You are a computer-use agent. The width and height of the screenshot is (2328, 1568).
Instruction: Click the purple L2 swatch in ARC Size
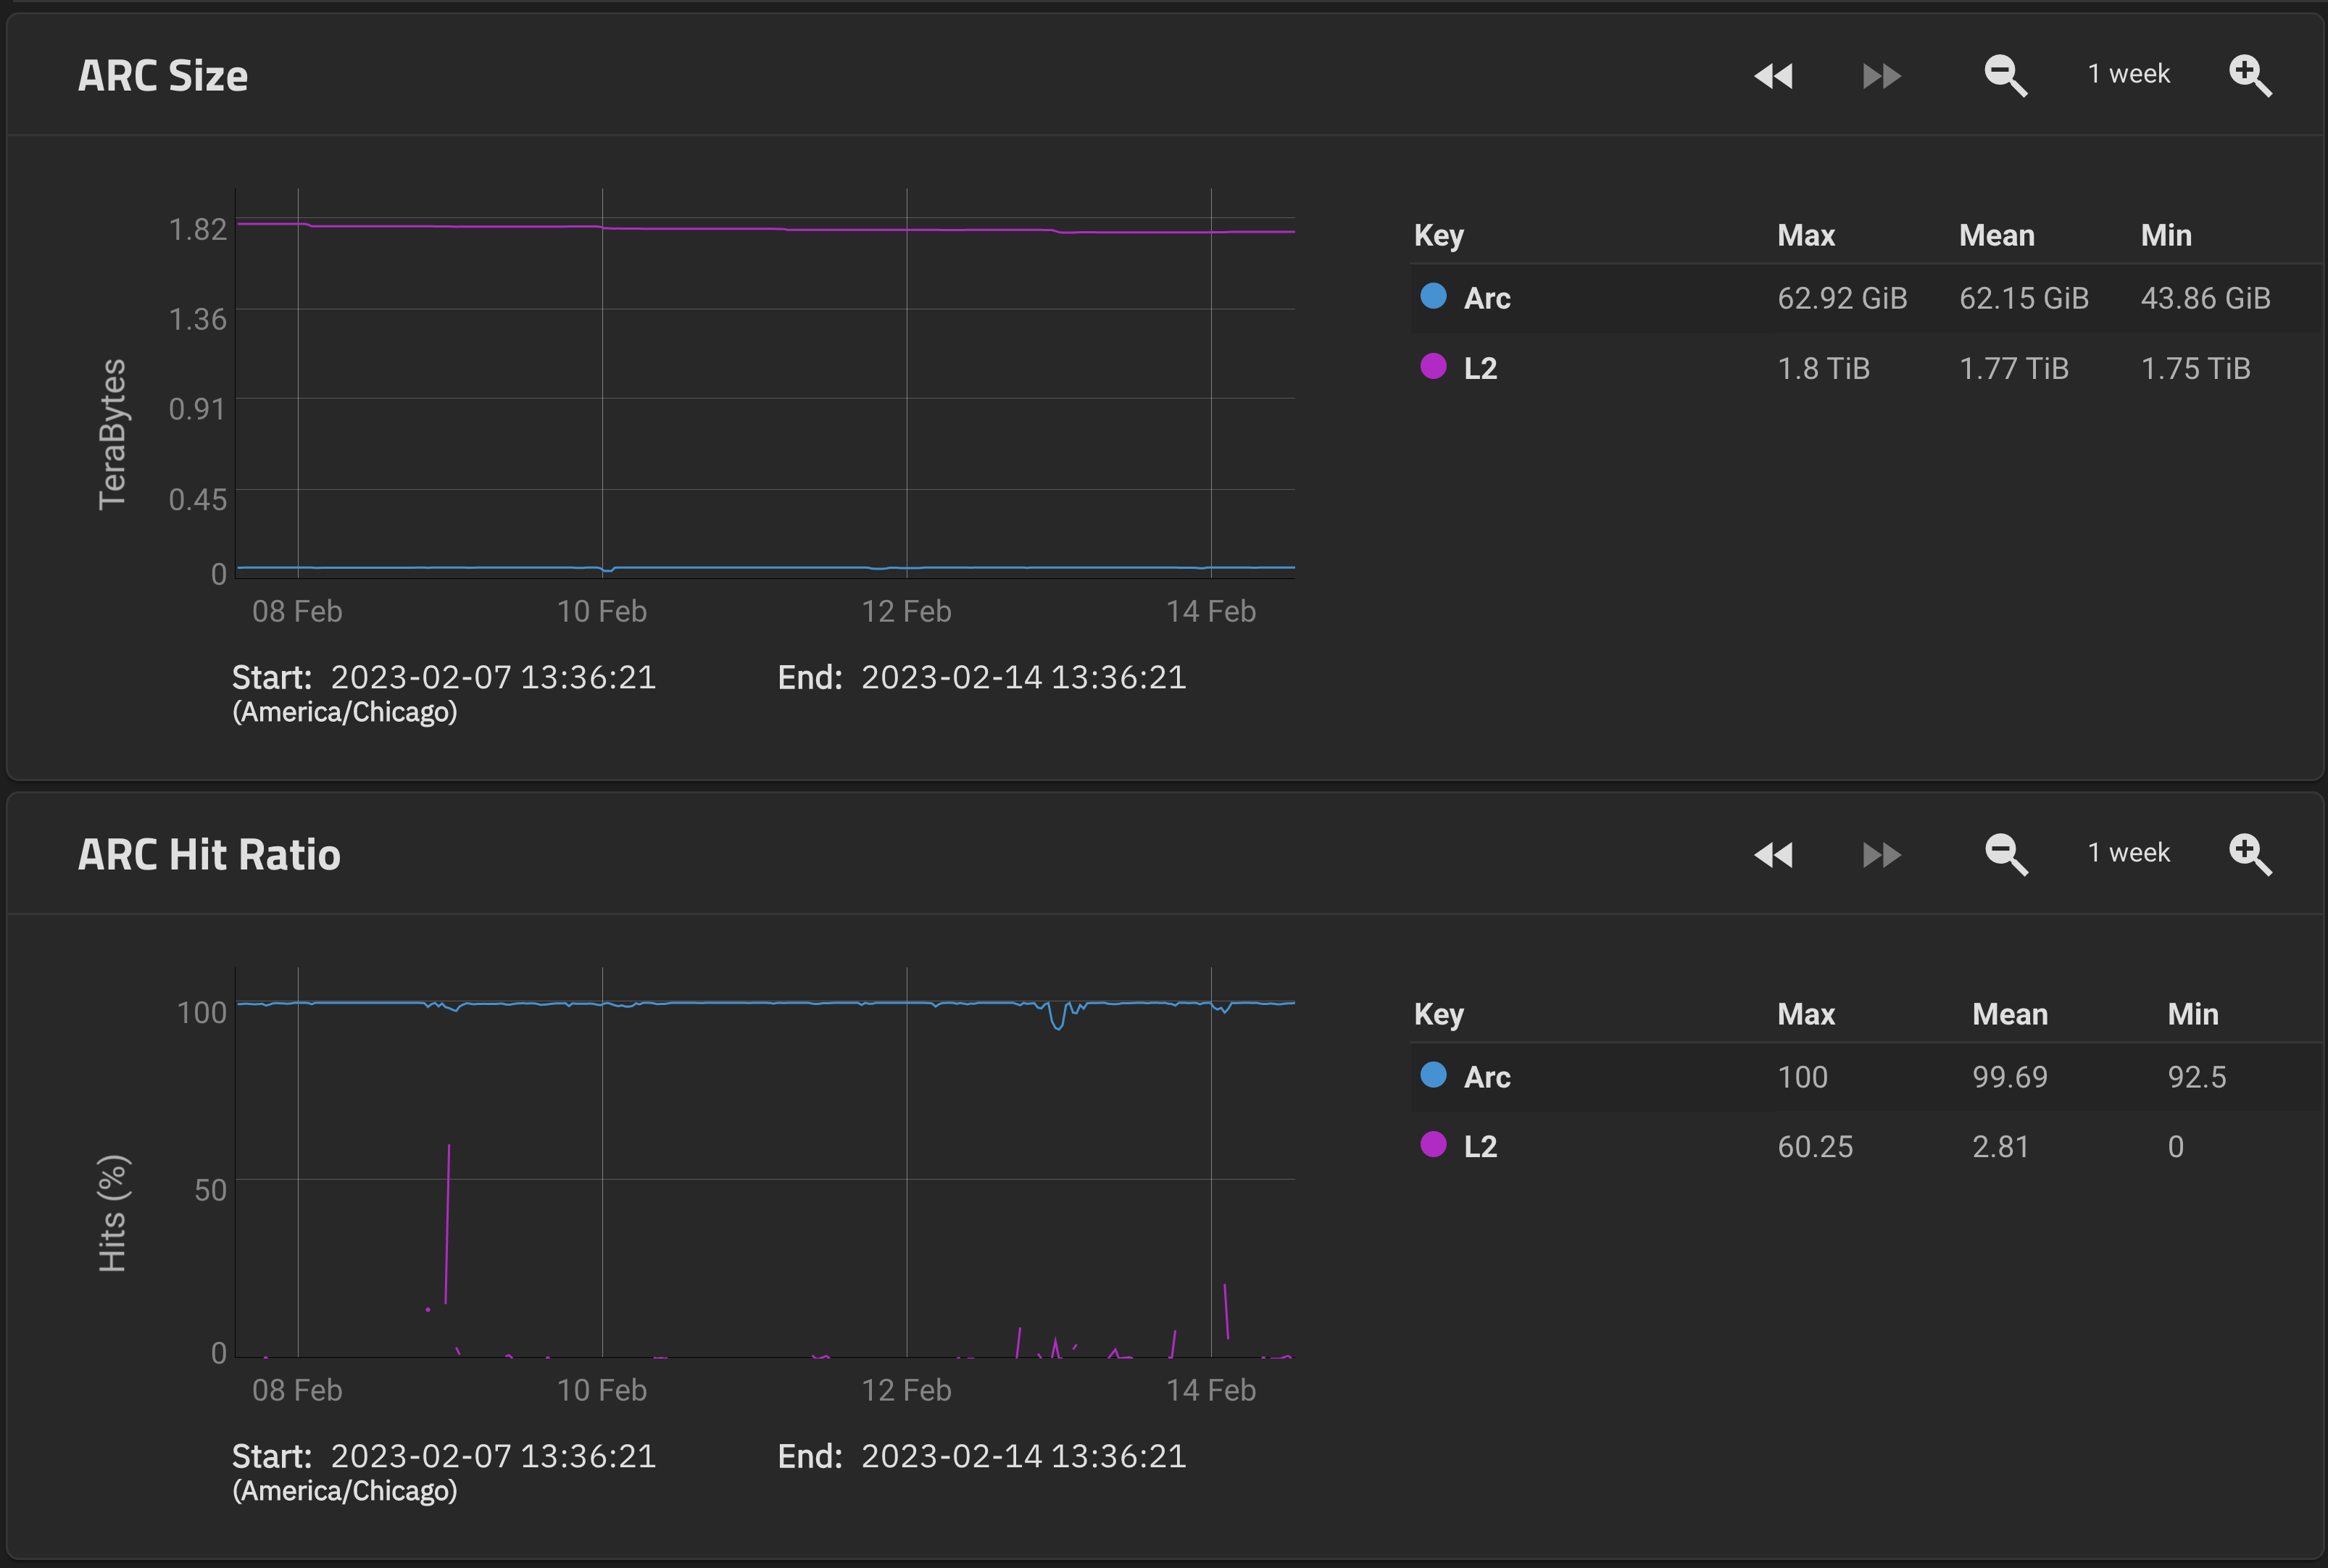[1433, 366]
